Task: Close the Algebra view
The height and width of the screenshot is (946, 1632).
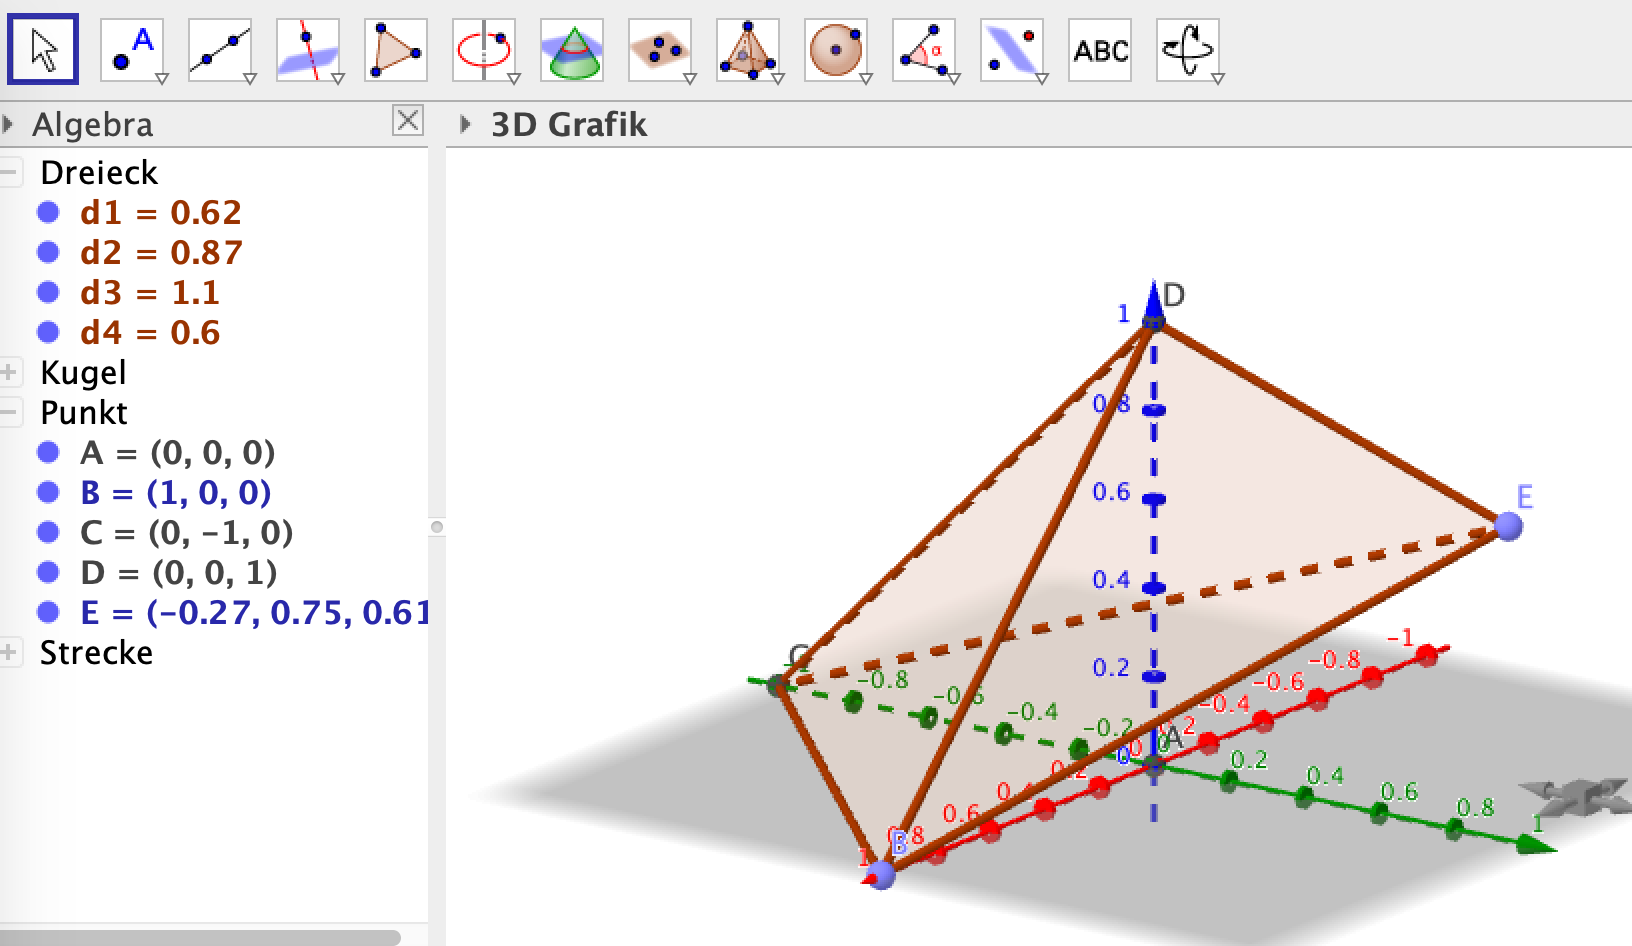Action: (408, 122)
